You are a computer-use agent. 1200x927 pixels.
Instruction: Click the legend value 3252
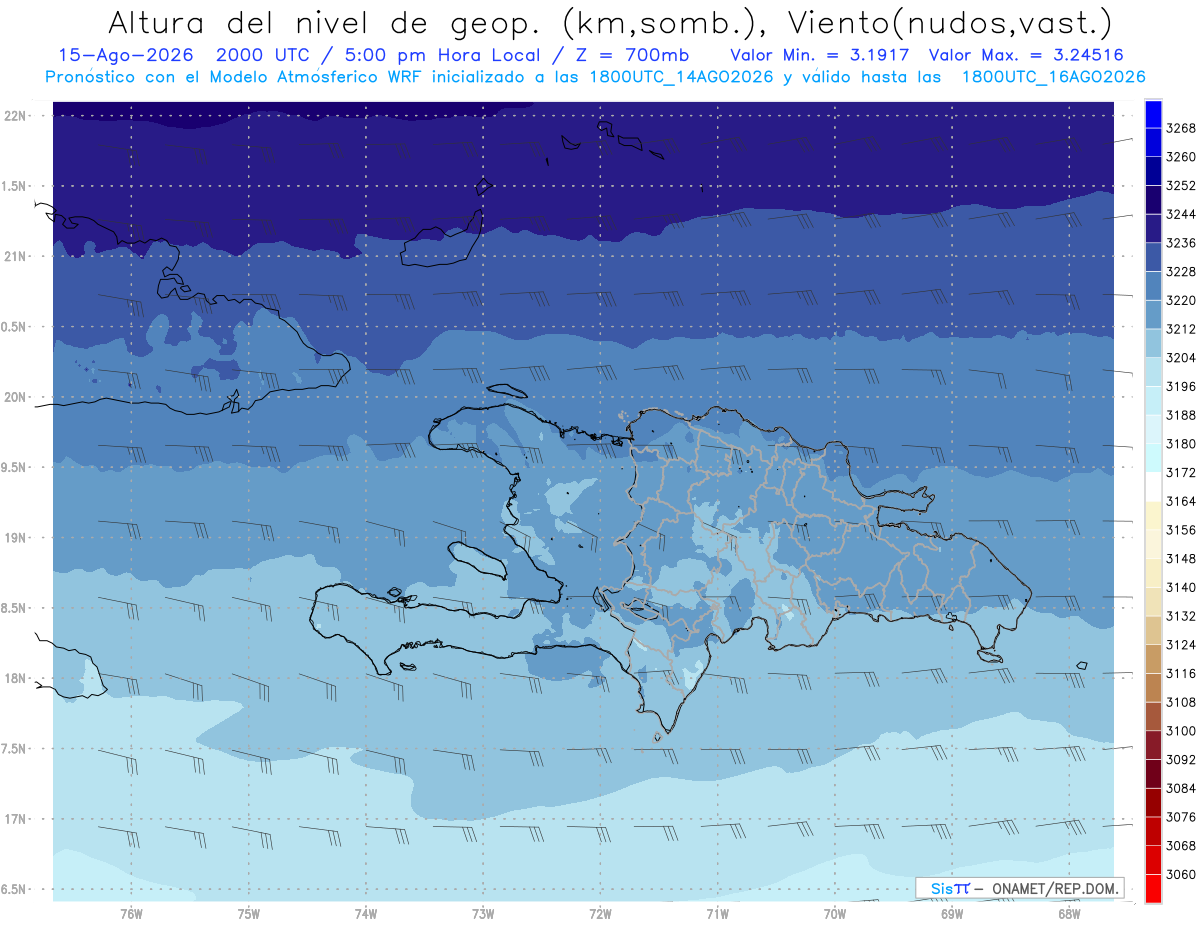click(x=1181, y=185)
